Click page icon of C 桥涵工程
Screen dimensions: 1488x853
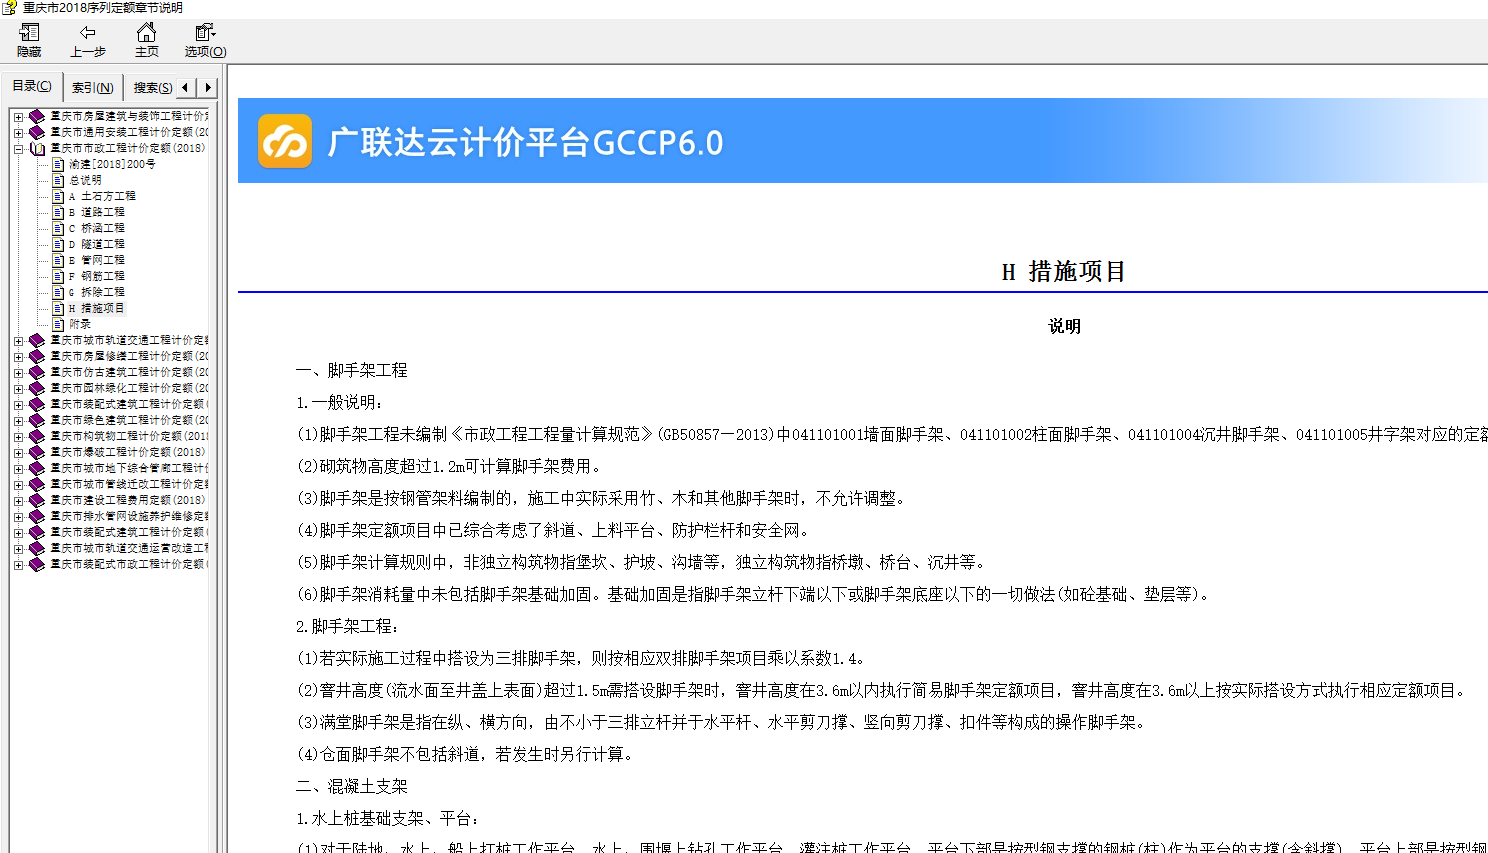[58, 228]
